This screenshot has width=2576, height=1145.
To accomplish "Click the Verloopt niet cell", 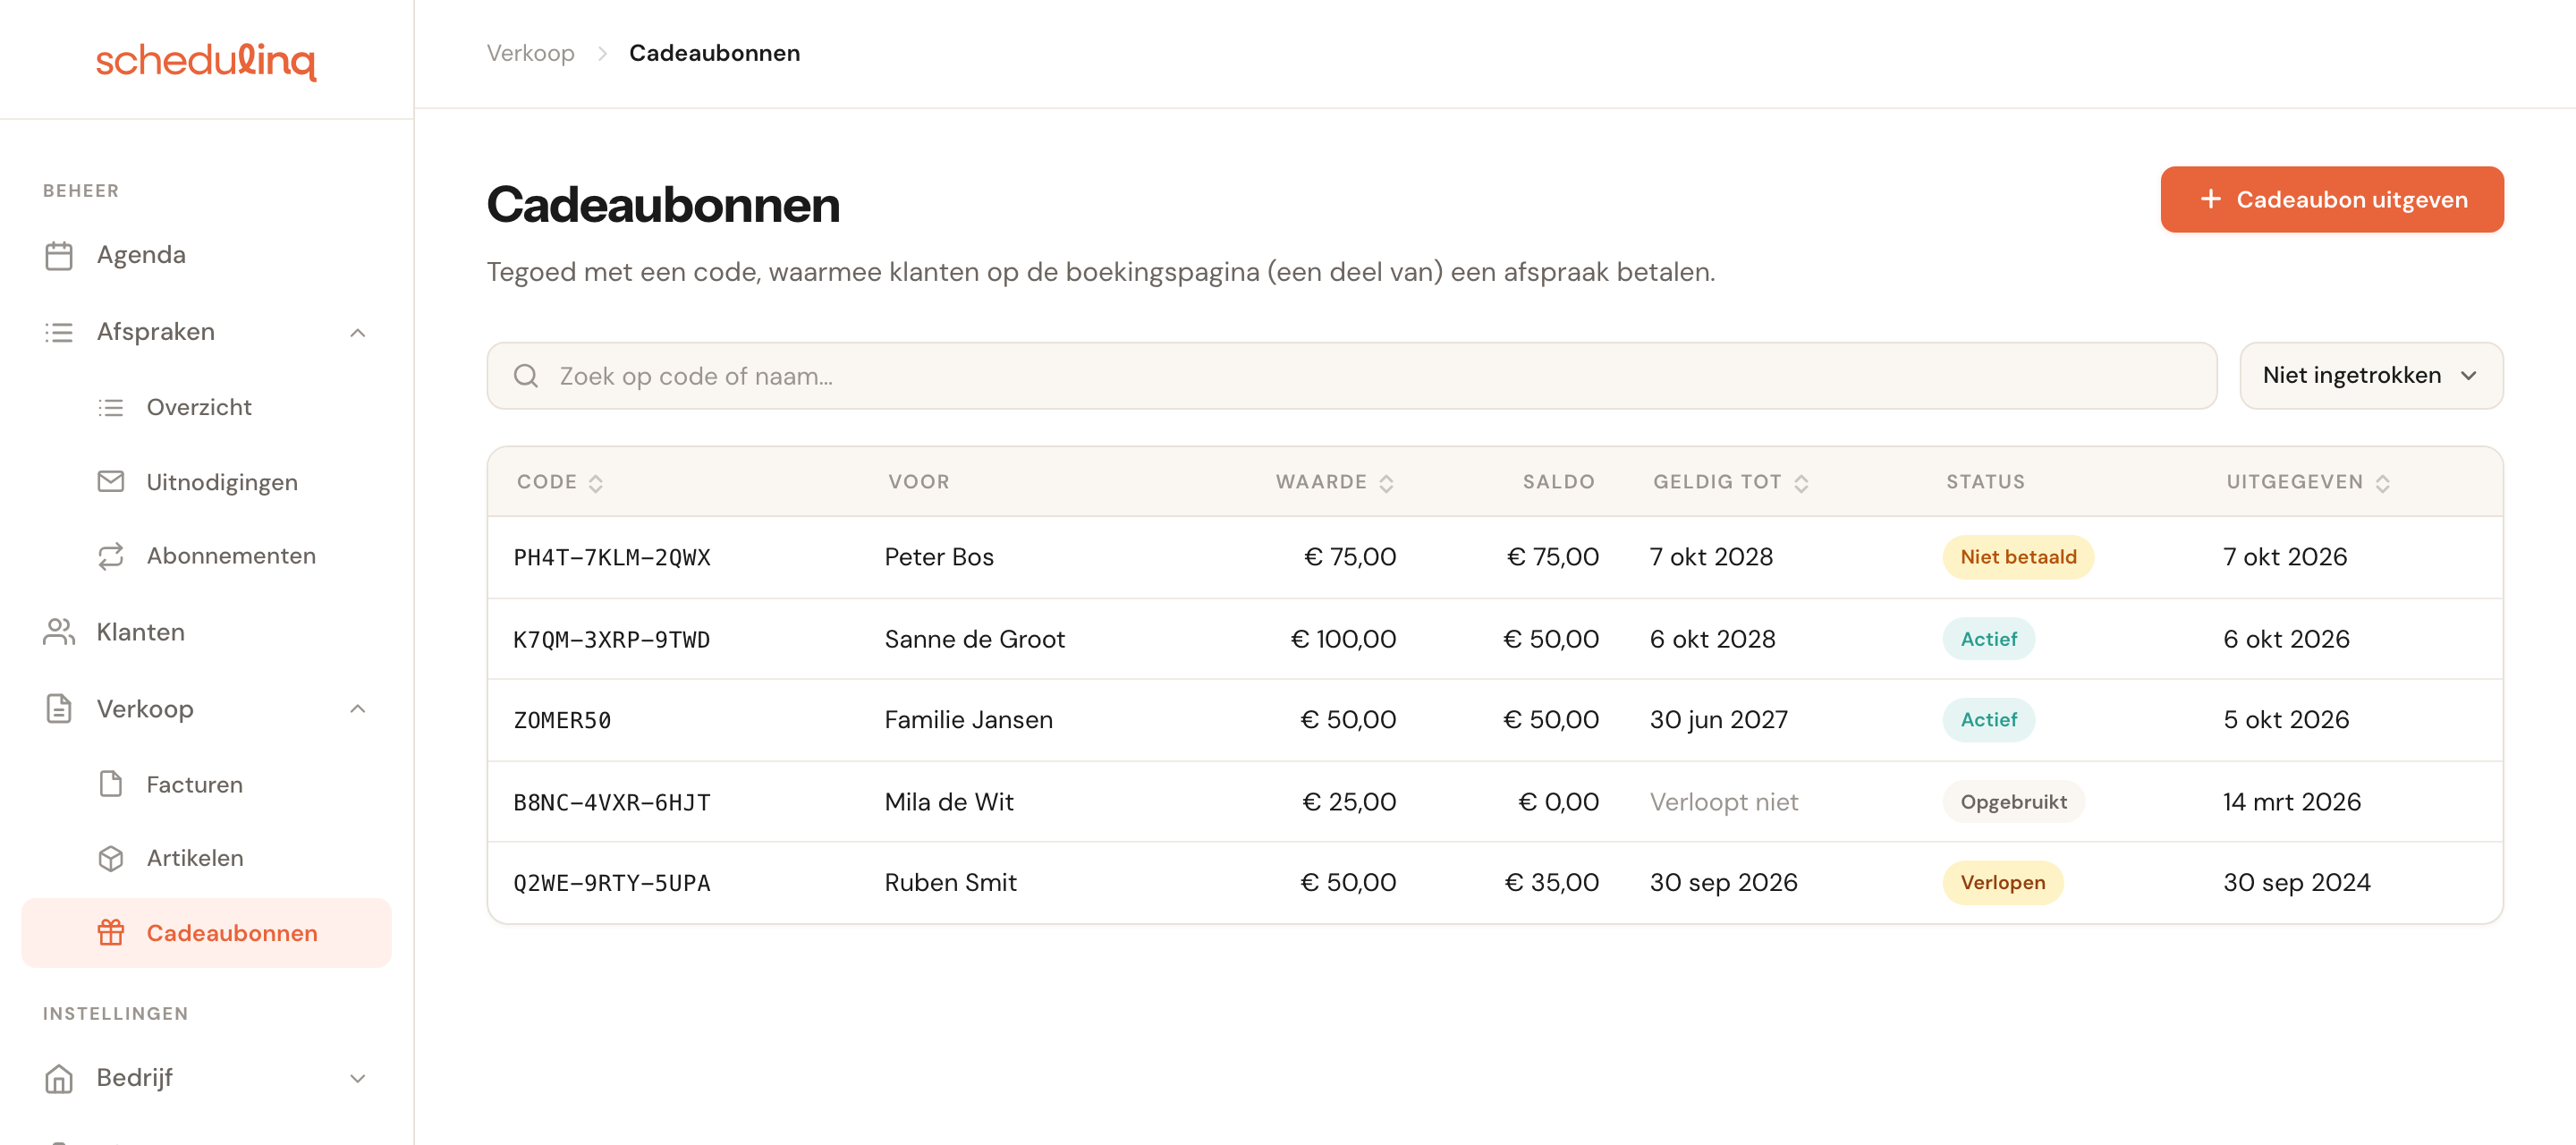I will tap(1723, 802).
